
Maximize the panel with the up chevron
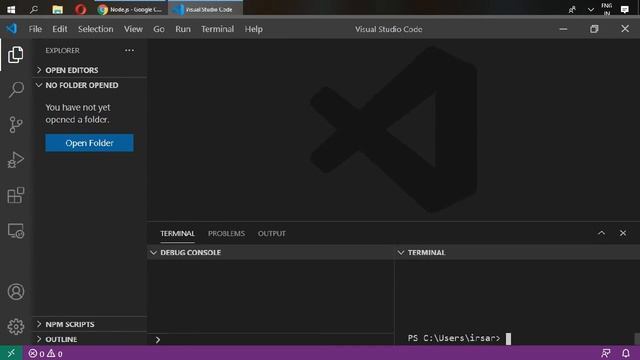[601, 233]
